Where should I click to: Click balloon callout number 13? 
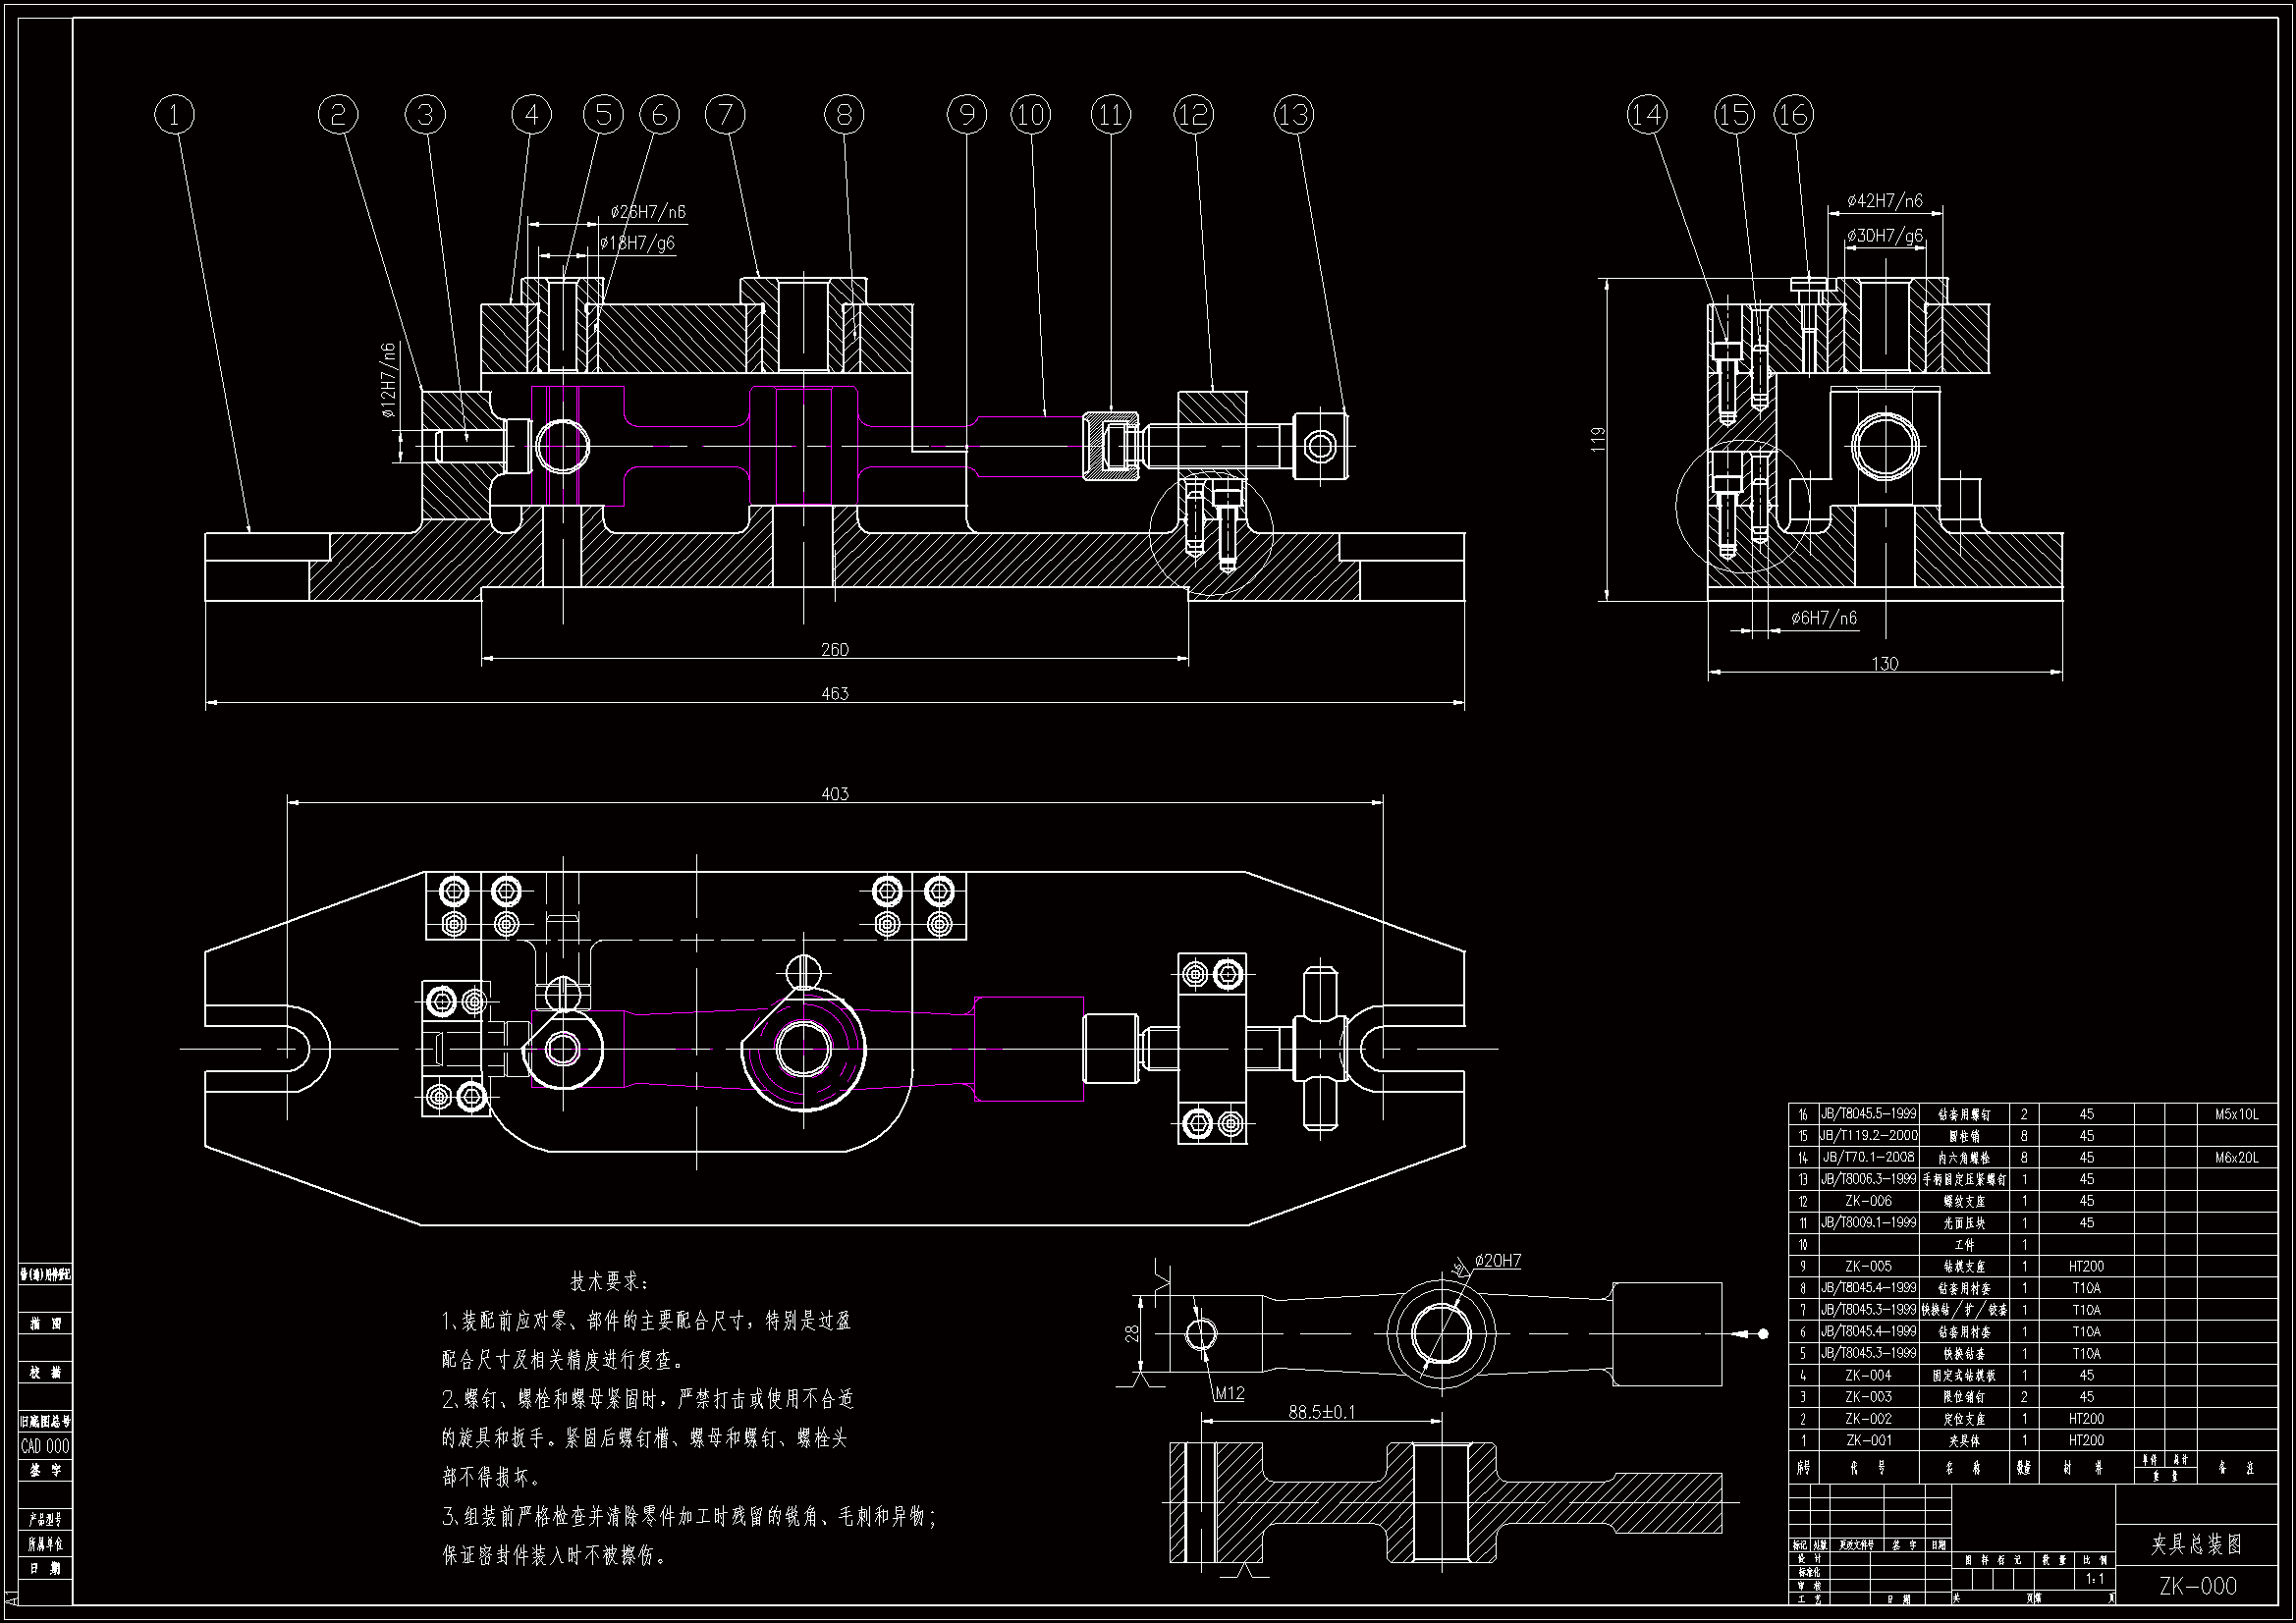click(x=1294, y=114)
